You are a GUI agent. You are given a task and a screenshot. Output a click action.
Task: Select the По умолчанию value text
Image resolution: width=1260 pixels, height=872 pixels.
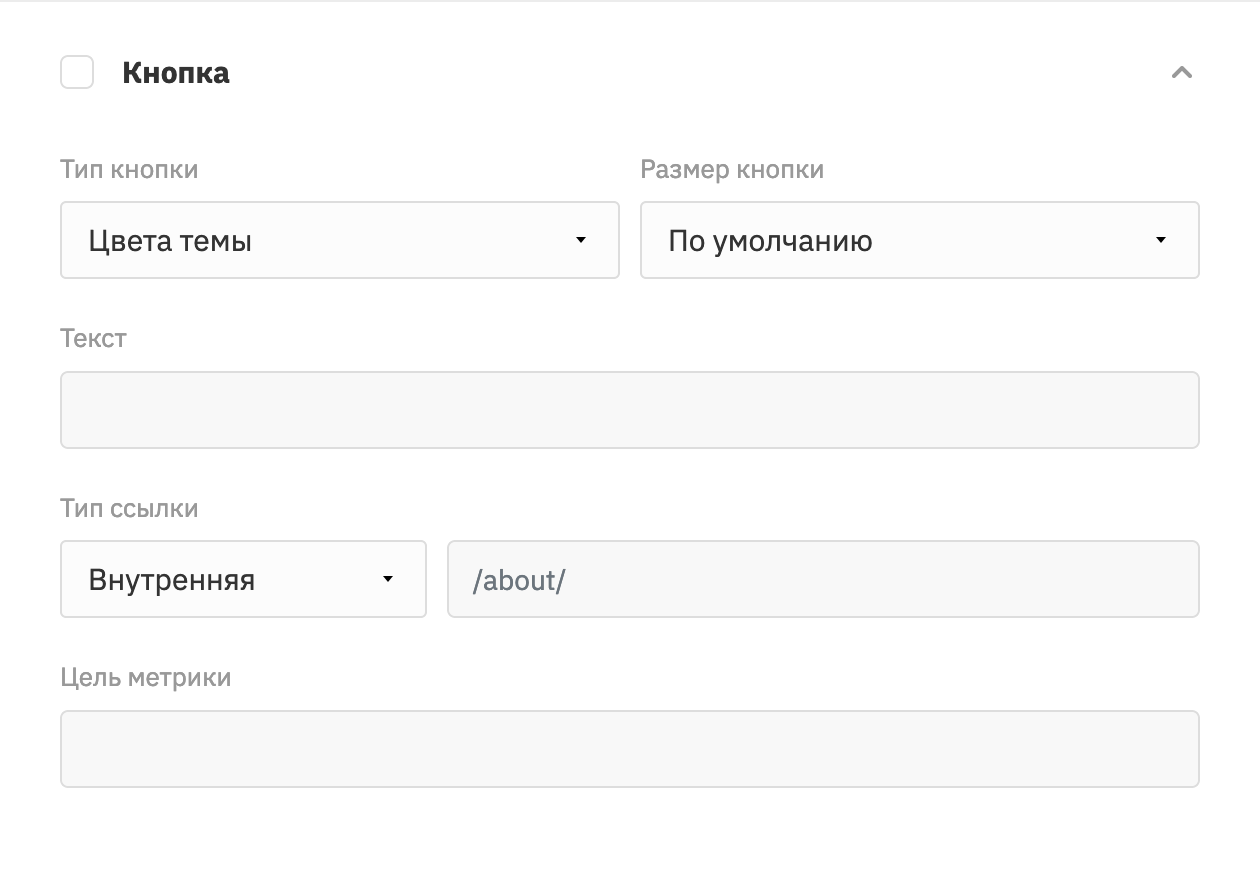(x=770, y=241)
